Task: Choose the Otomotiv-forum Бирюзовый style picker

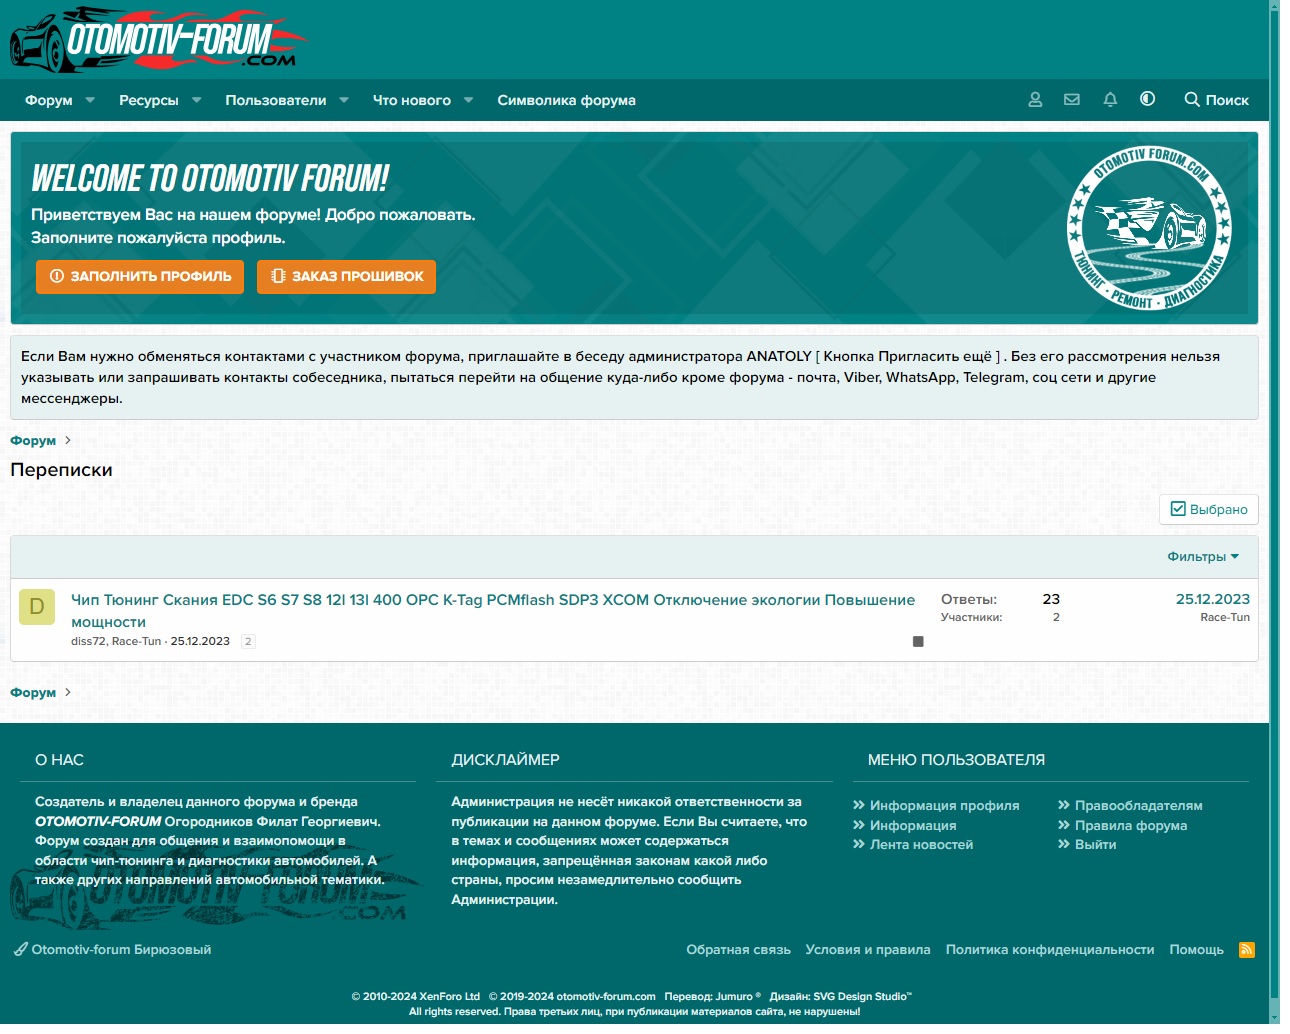Action: coord(112,950)
